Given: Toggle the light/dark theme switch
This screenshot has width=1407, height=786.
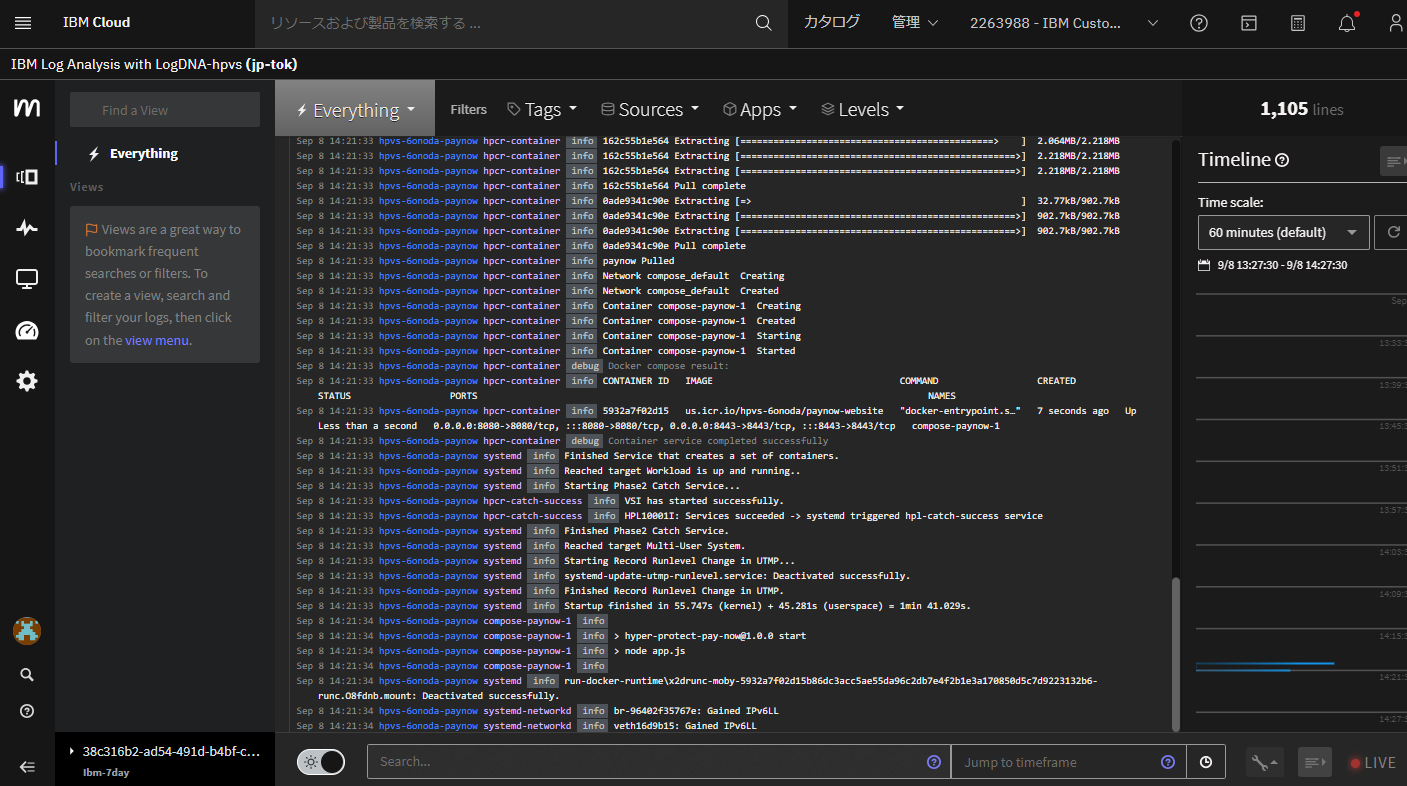Looking at the screenshot, I should [320, 762].
